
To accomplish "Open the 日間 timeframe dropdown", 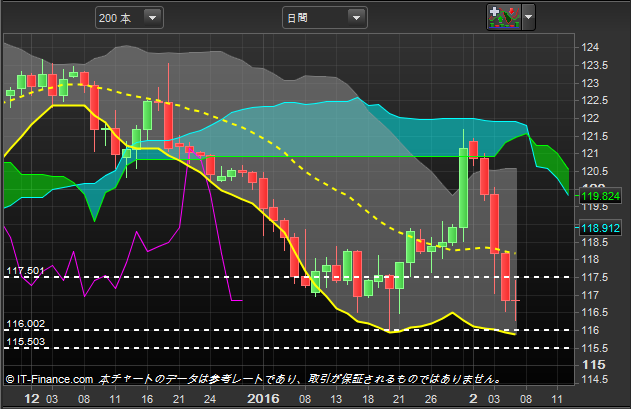I will tap(325, 18).
